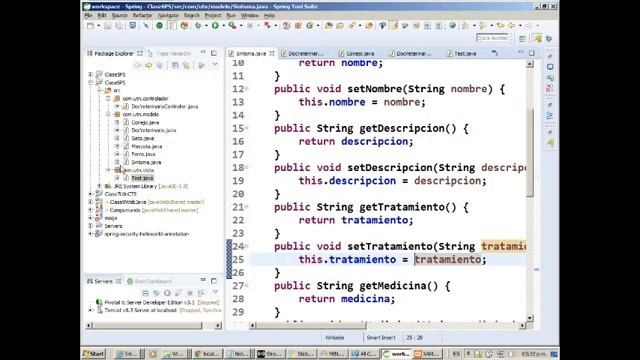Select Perro.java in Package Explorer
This screenshot has height=360, width=640.
(143, 154)
